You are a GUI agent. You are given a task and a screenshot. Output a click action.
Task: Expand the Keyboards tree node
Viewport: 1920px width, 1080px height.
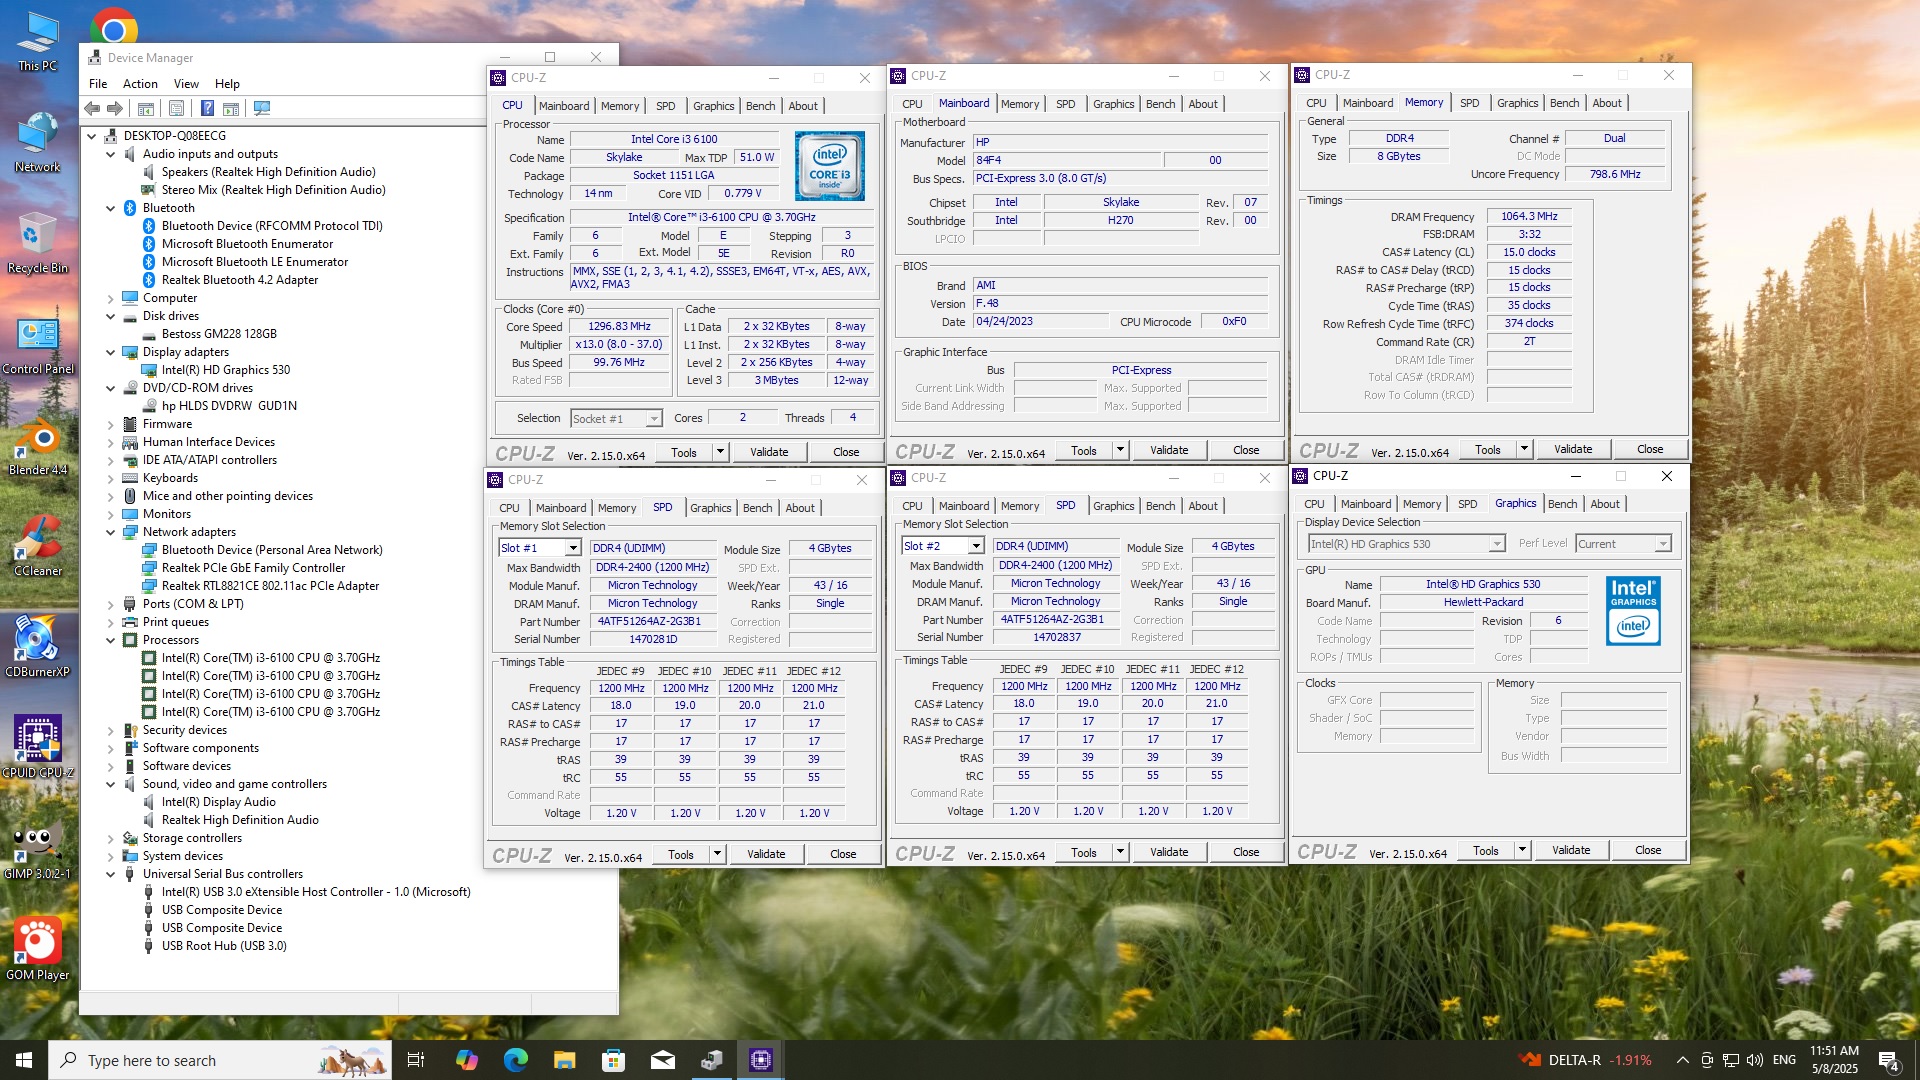point(111,478)
